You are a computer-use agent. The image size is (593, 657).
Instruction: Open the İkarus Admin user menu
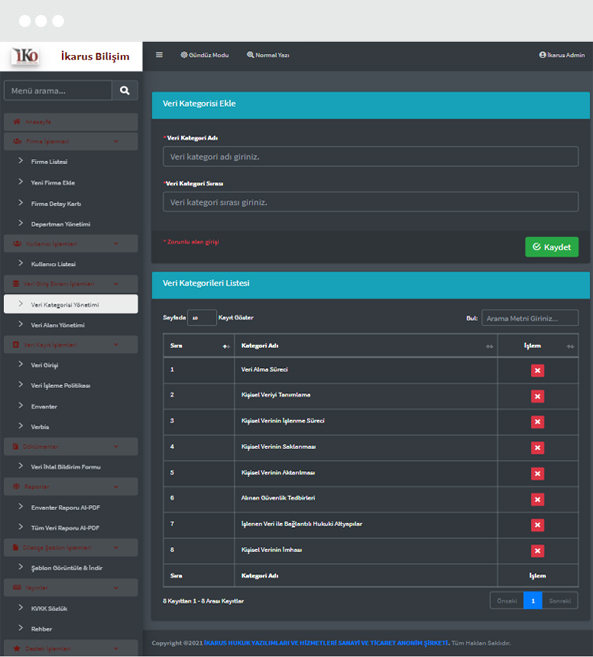click(562, 55)
